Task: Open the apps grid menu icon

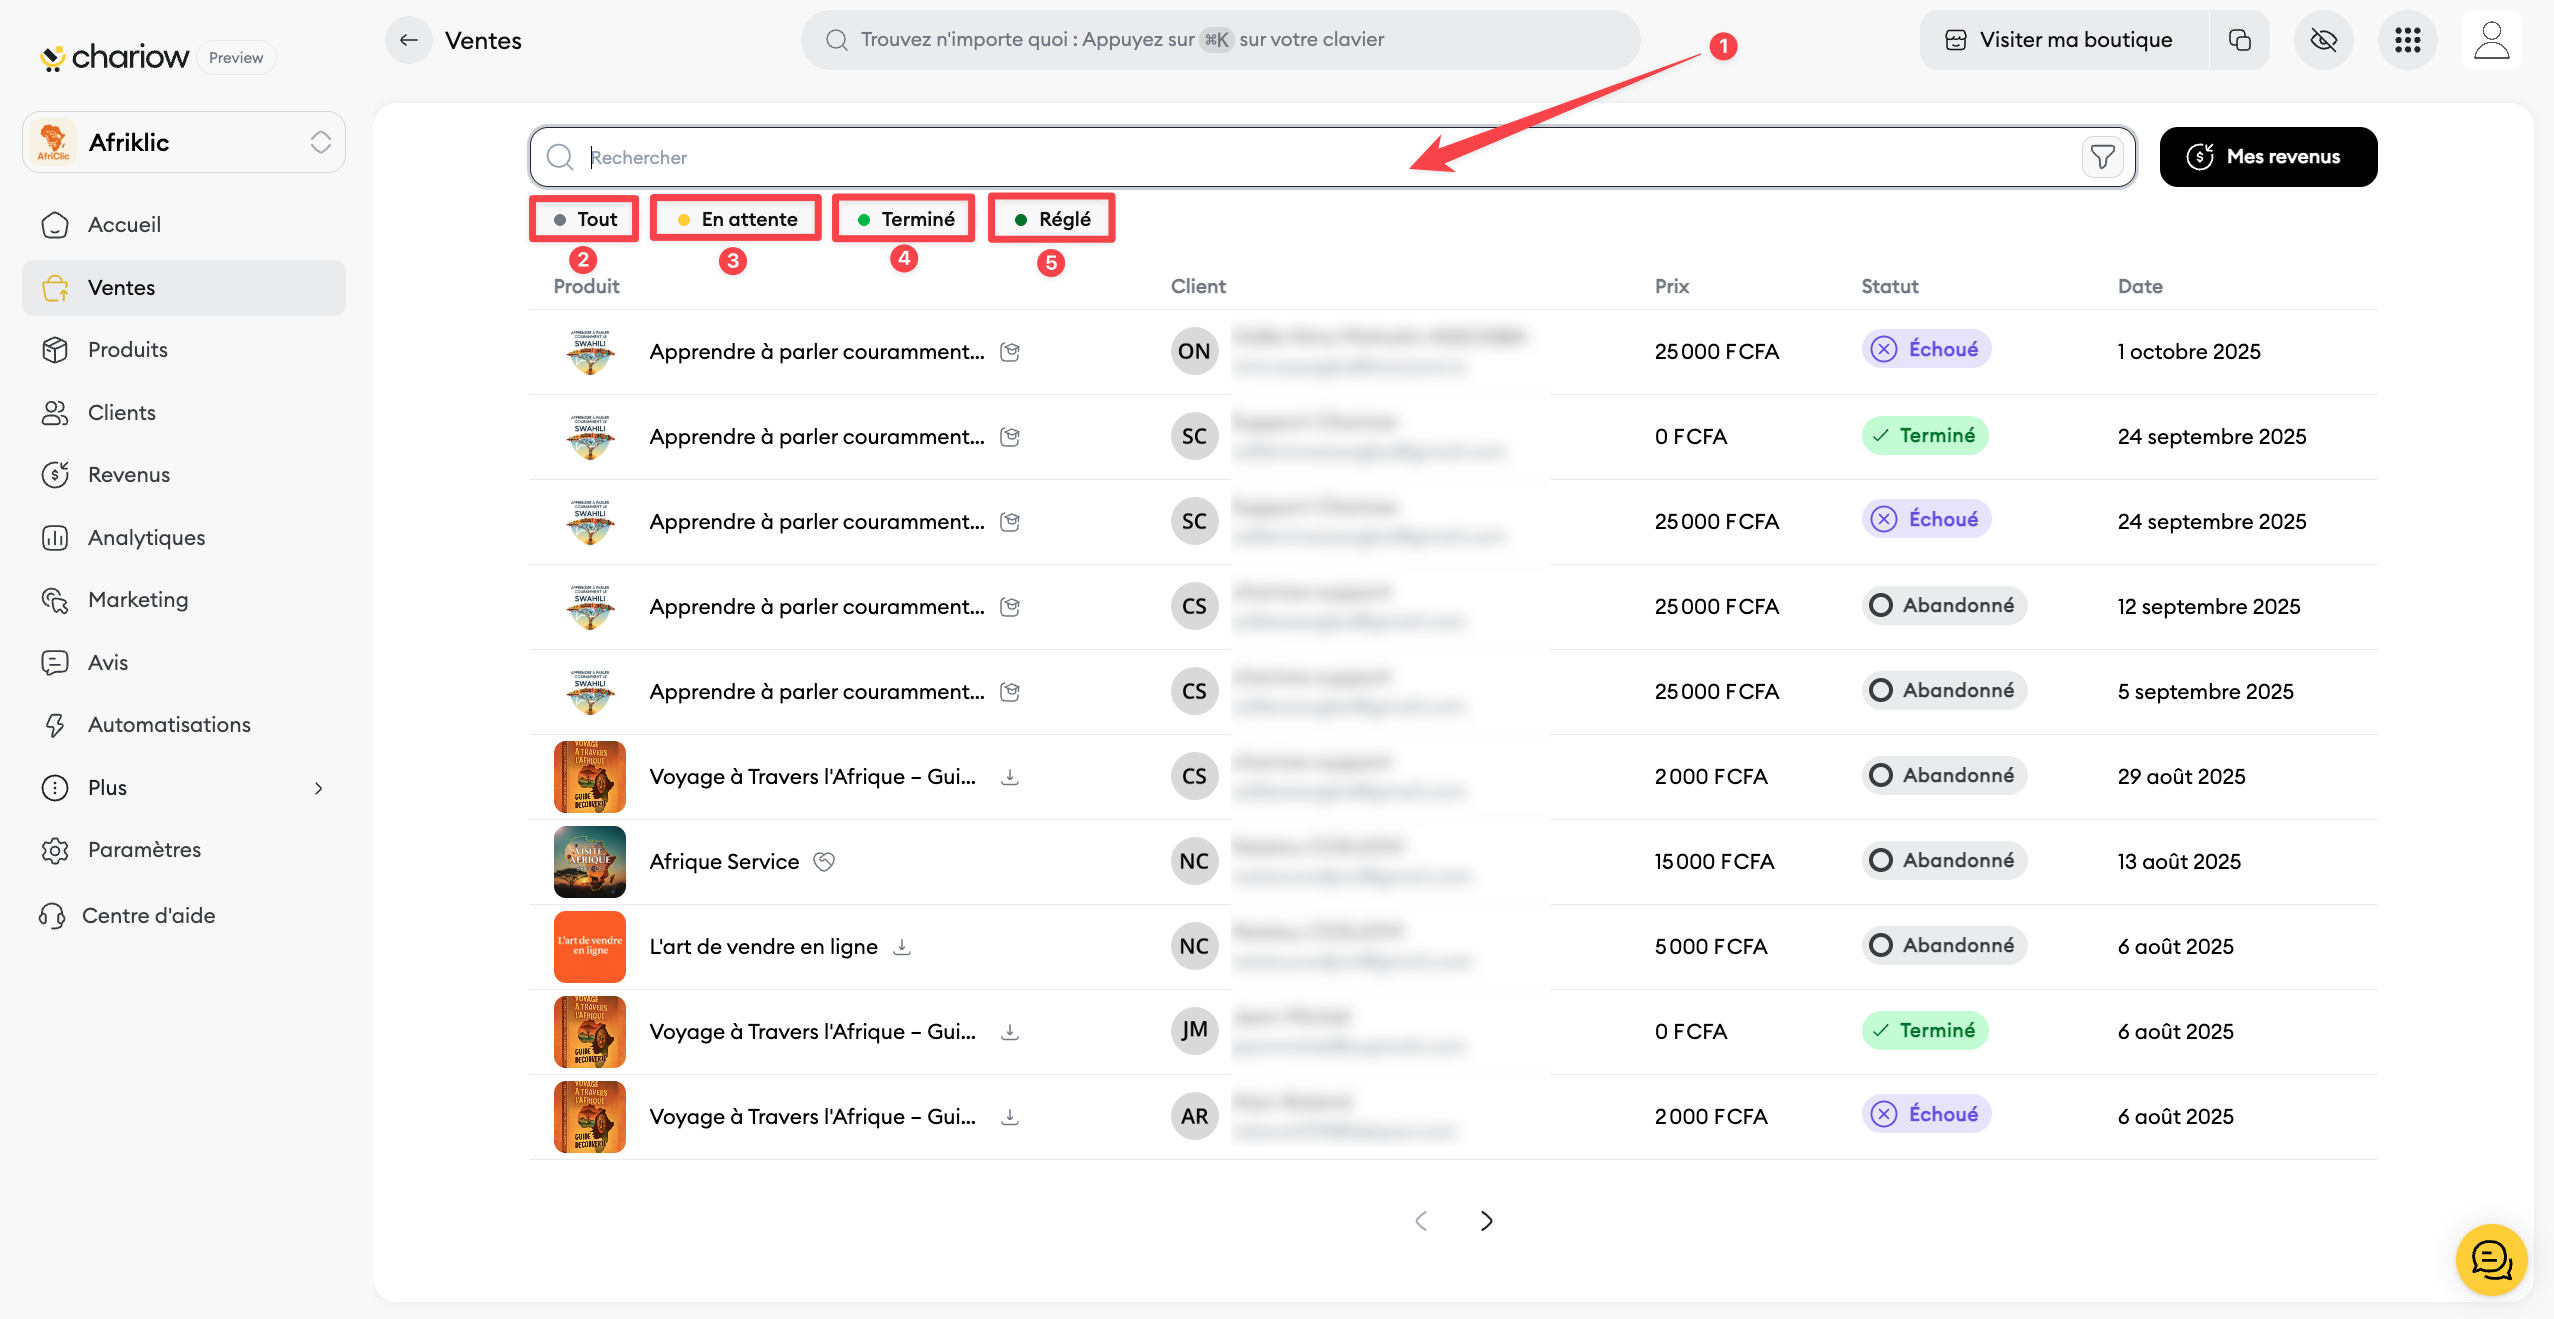Action: tap(2407, 40)
